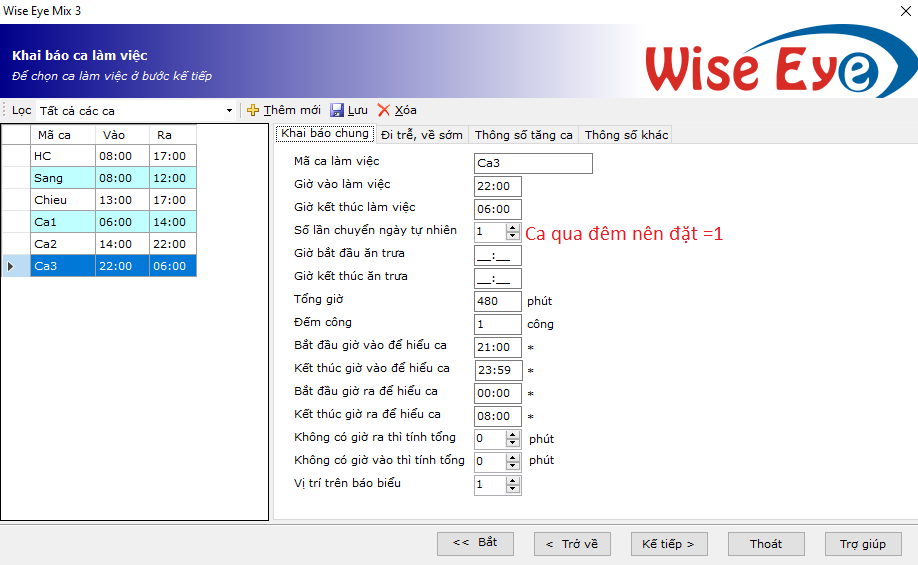The width and height of the screenshot is (918, 565).
Task: Click the Mã ca column header
Action: pyautogui.click(x=62, y=135)
